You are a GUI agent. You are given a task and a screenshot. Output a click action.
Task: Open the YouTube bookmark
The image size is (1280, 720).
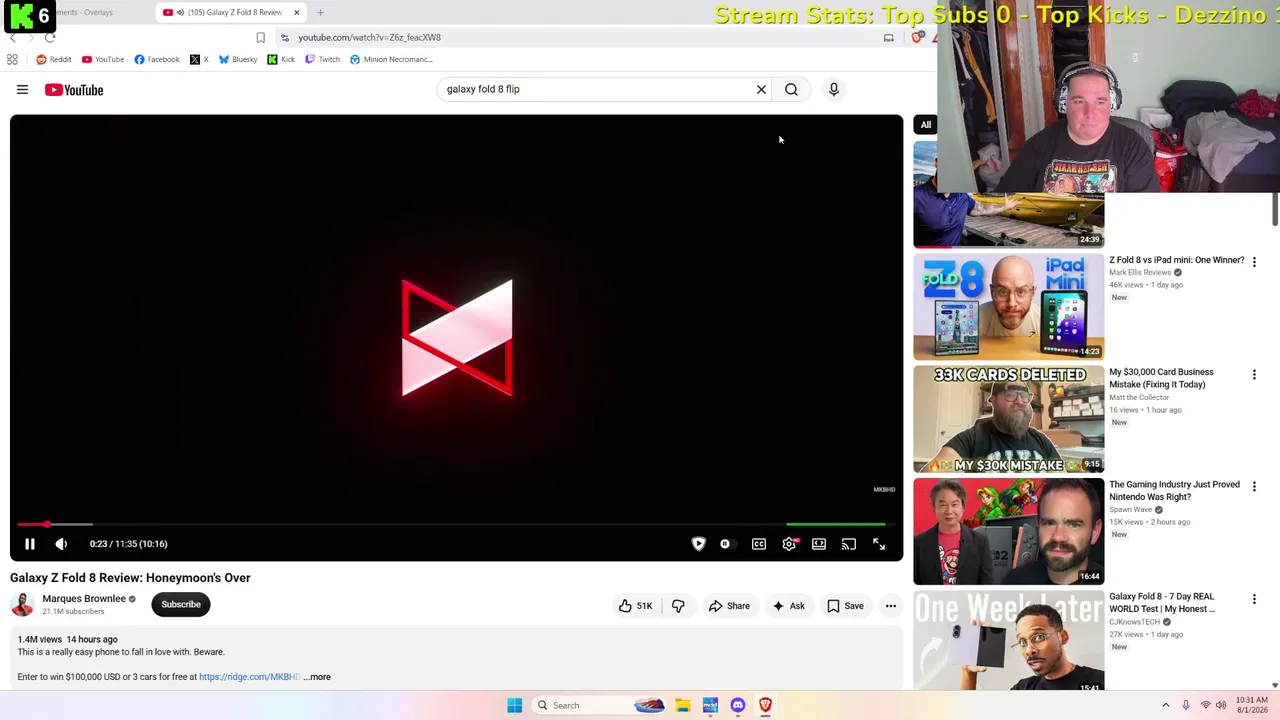point(103,60)
